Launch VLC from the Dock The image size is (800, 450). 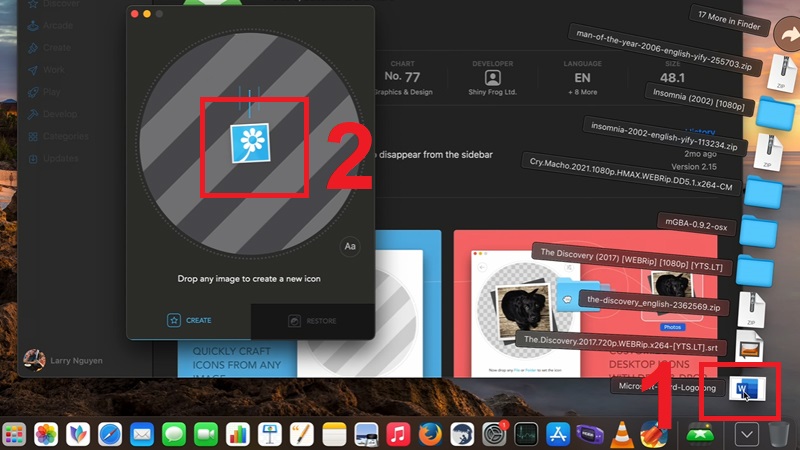(622, 435)
